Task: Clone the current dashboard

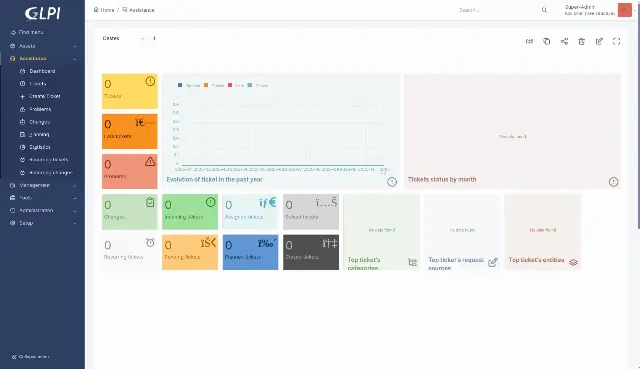Action: click(547, 41)
